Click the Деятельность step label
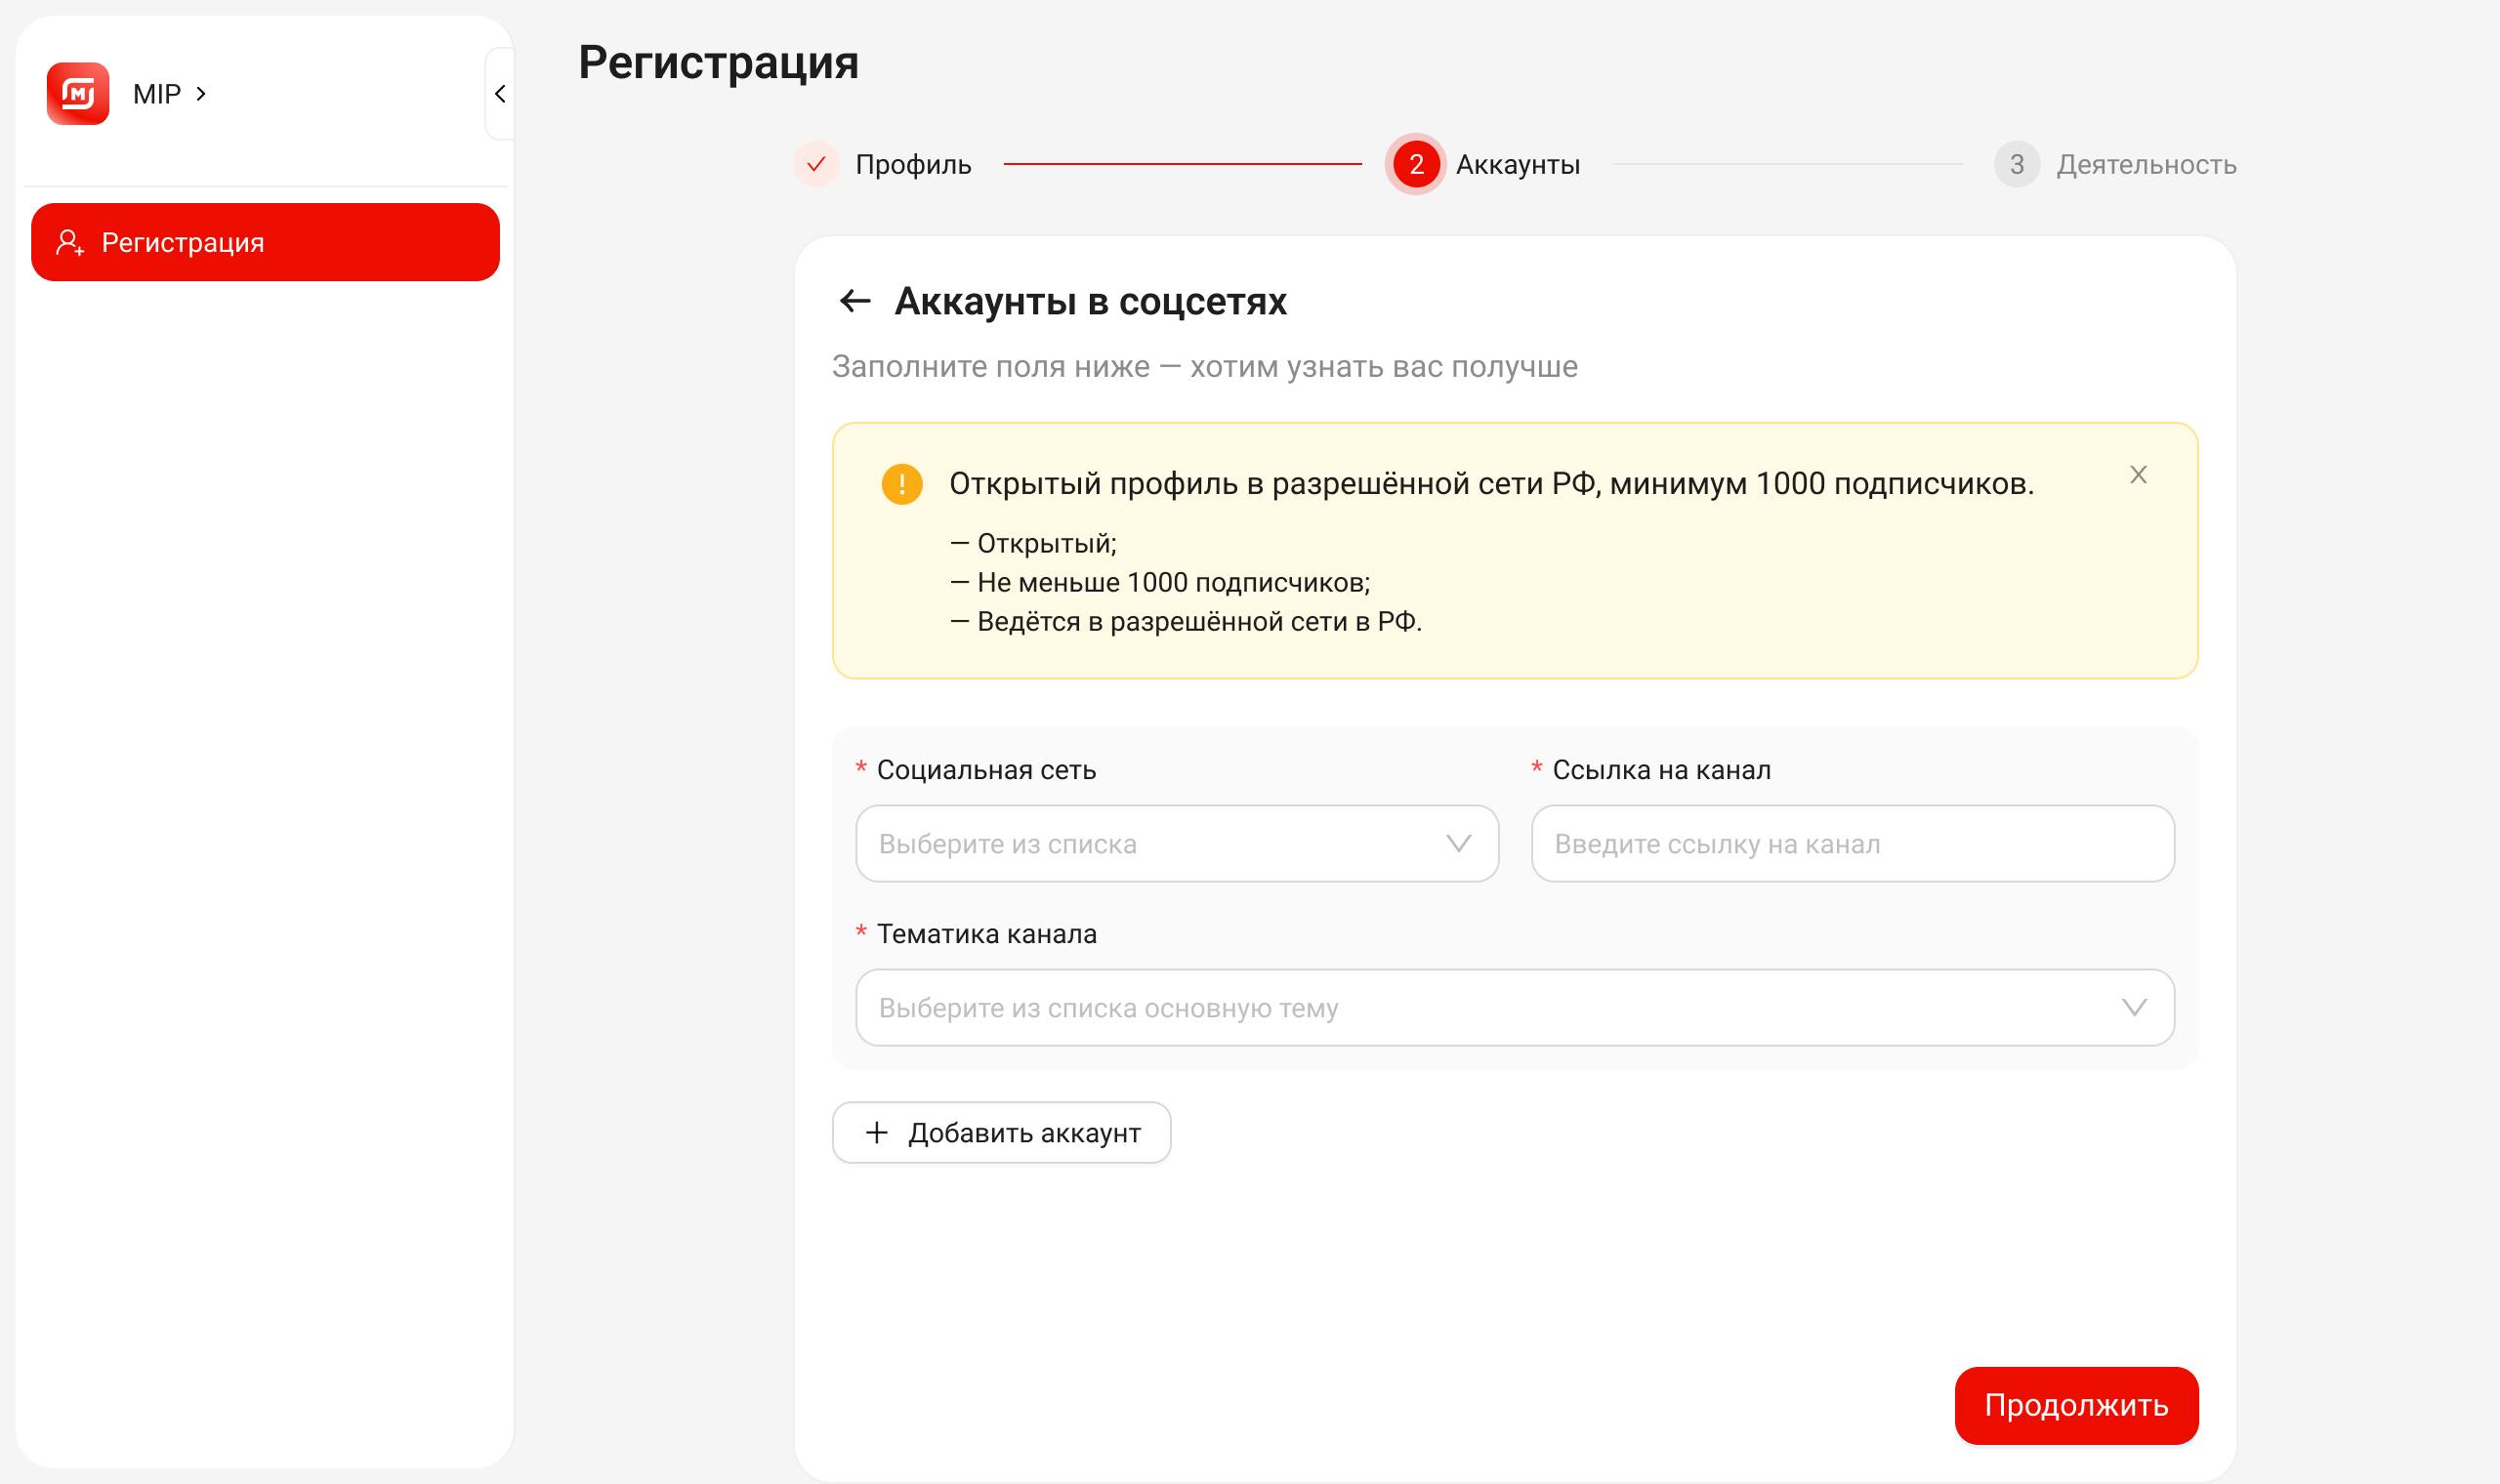The width and height of the screenshot is (2500, 1484). coord(2146,165)
